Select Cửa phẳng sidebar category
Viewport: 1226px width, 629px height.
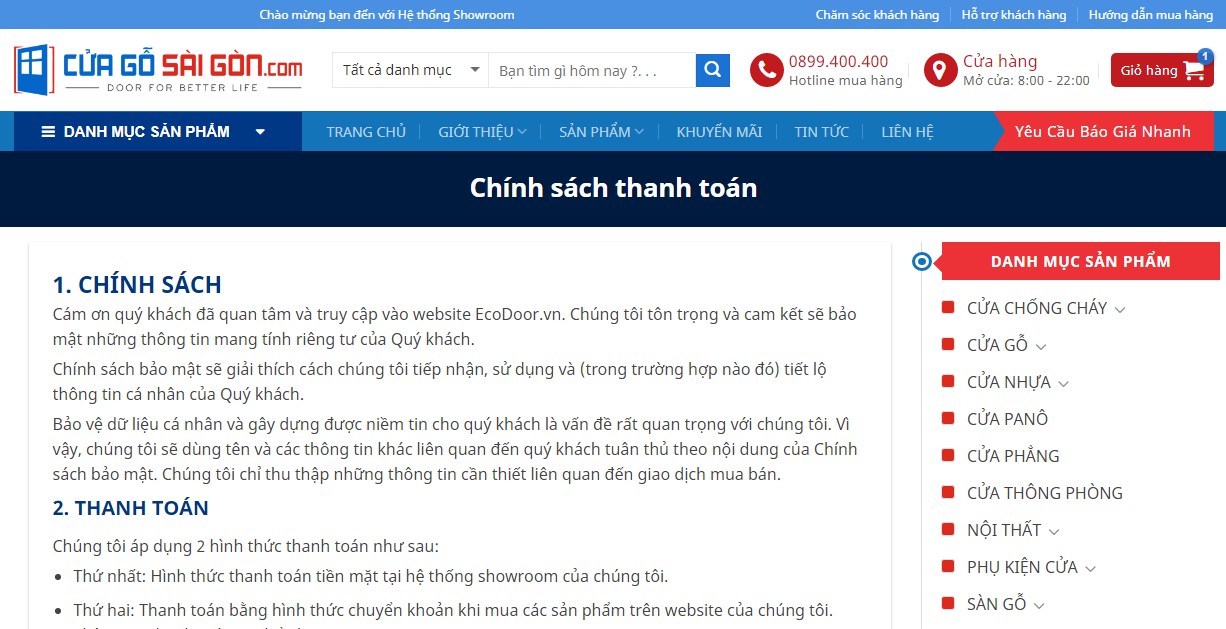point(1013,456)
